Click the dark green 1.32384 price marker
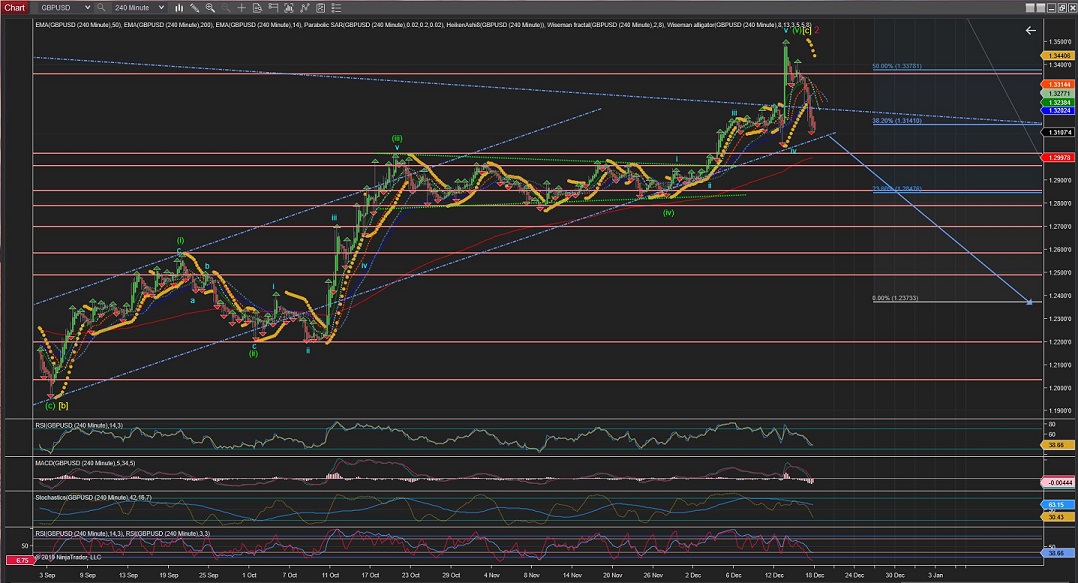Viewport: 1078px width, 583px height. [x=1059, y=102]
